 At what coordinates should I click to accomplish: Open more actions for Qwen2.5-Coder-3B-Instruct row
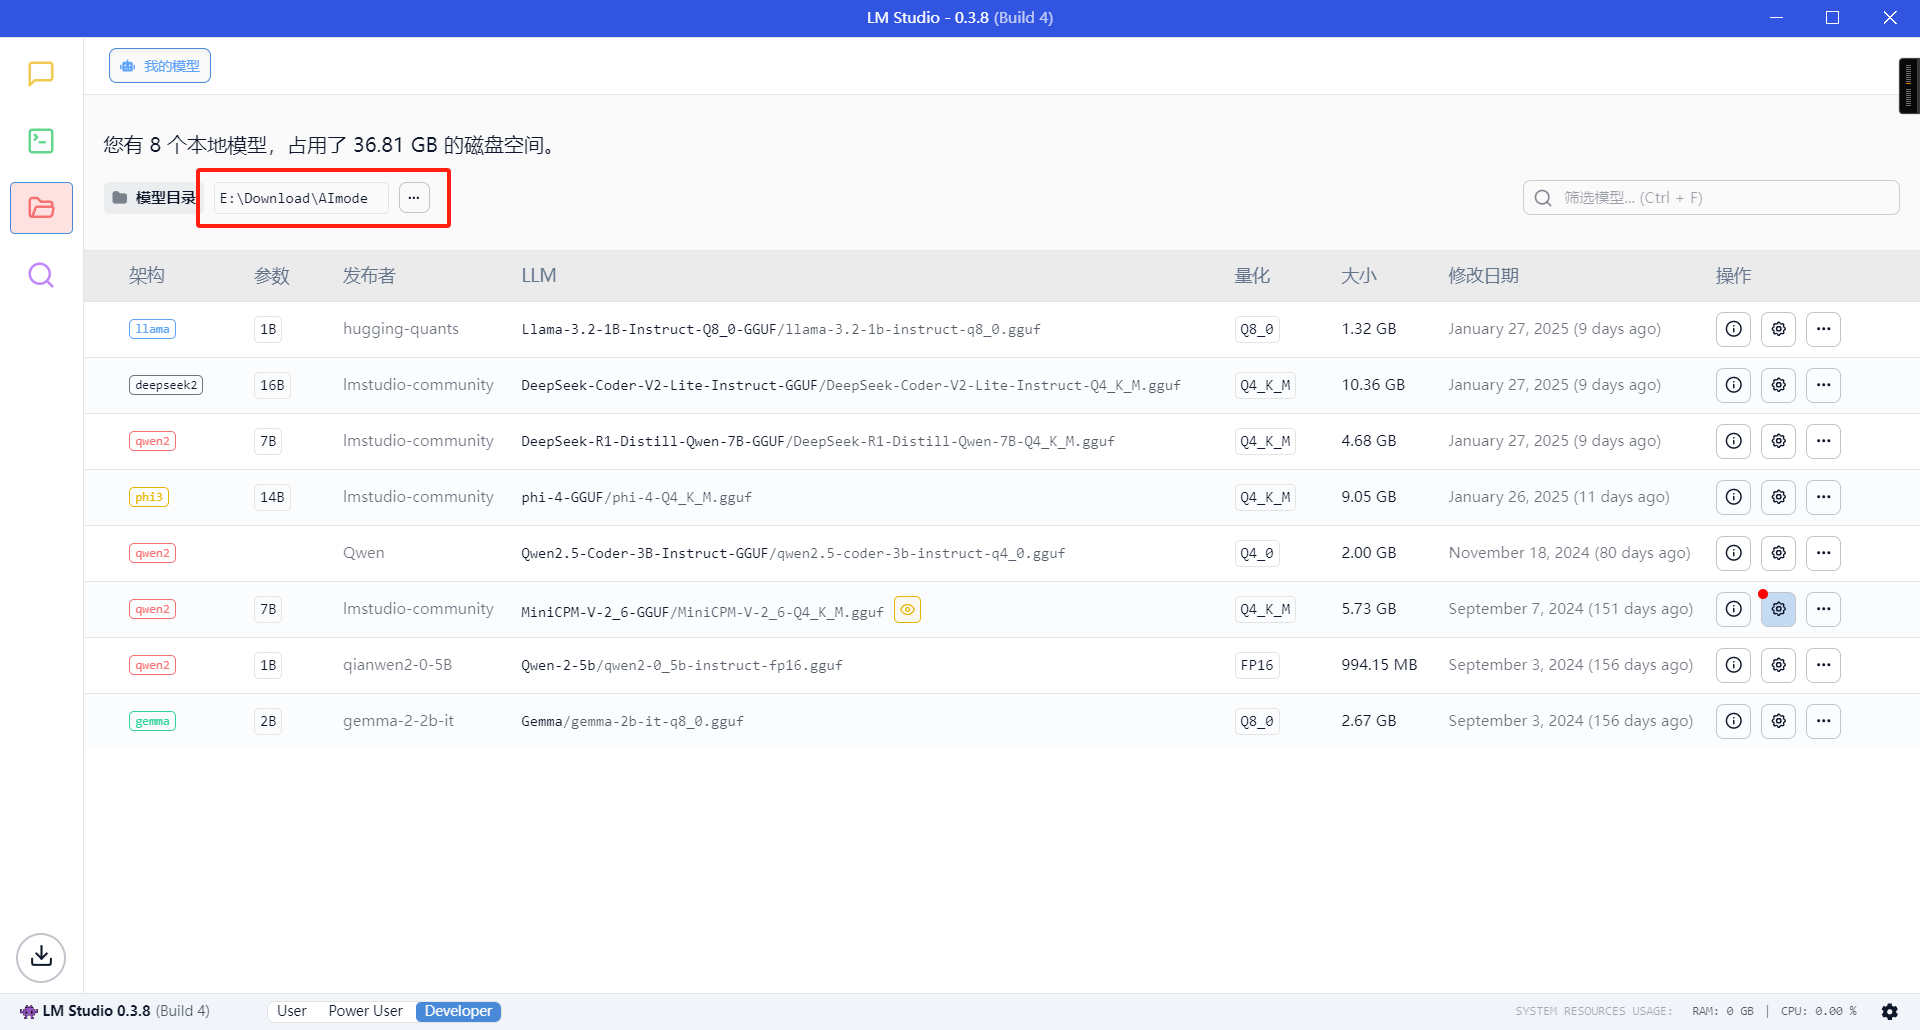coord(1823,553)
